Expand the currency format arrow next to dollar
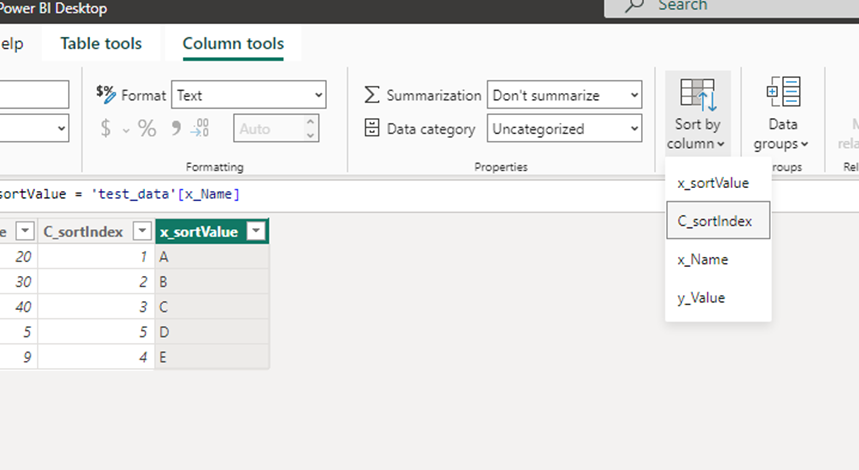Viewport: 859px width, 470px height. pyautogui.click(x=126, y=130)
